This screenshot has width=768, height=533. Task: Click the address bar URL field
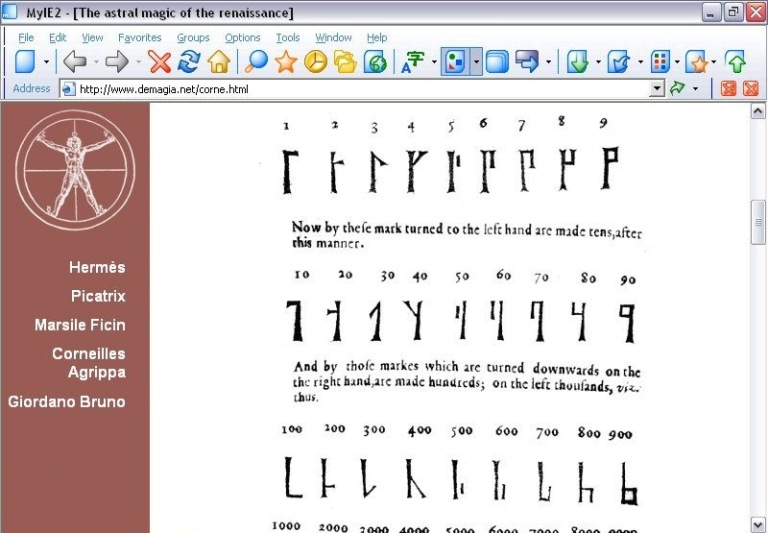click(360, 89)
